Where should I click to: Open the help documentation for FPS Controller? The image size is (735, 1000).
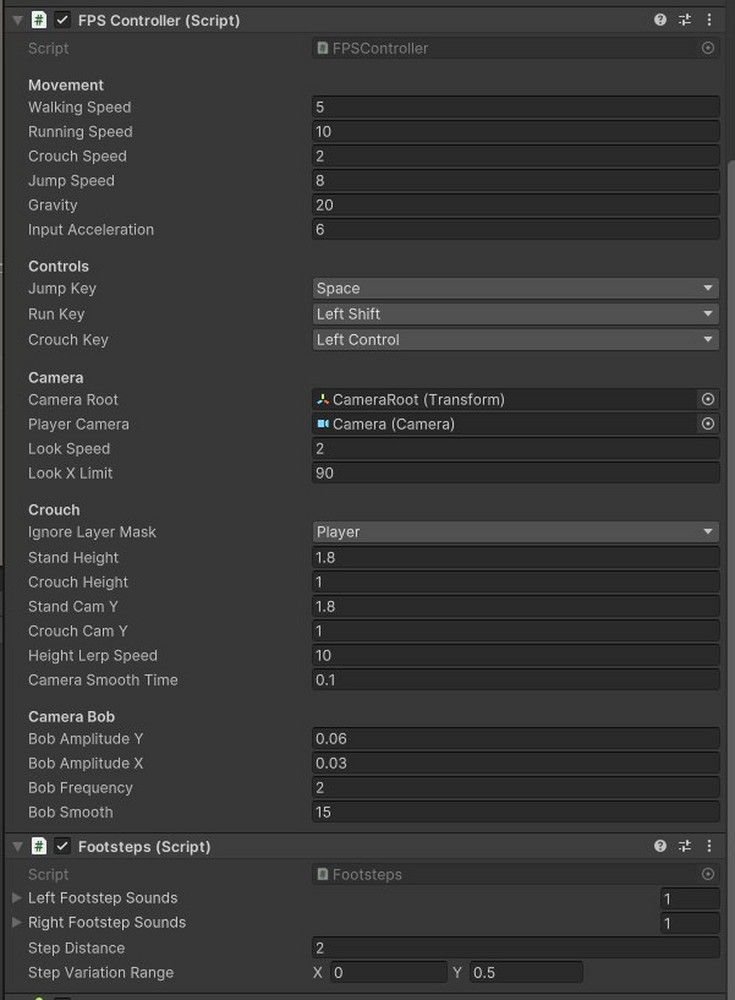click(x=659, y=19)
